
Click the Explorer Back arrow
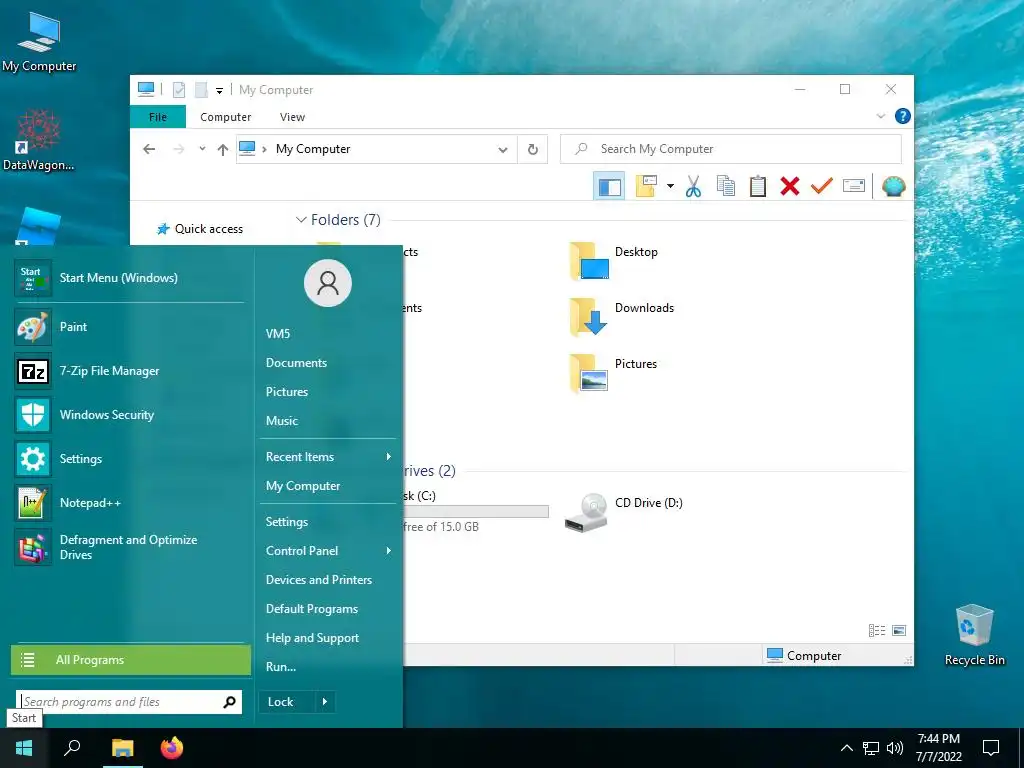[149, 149]
